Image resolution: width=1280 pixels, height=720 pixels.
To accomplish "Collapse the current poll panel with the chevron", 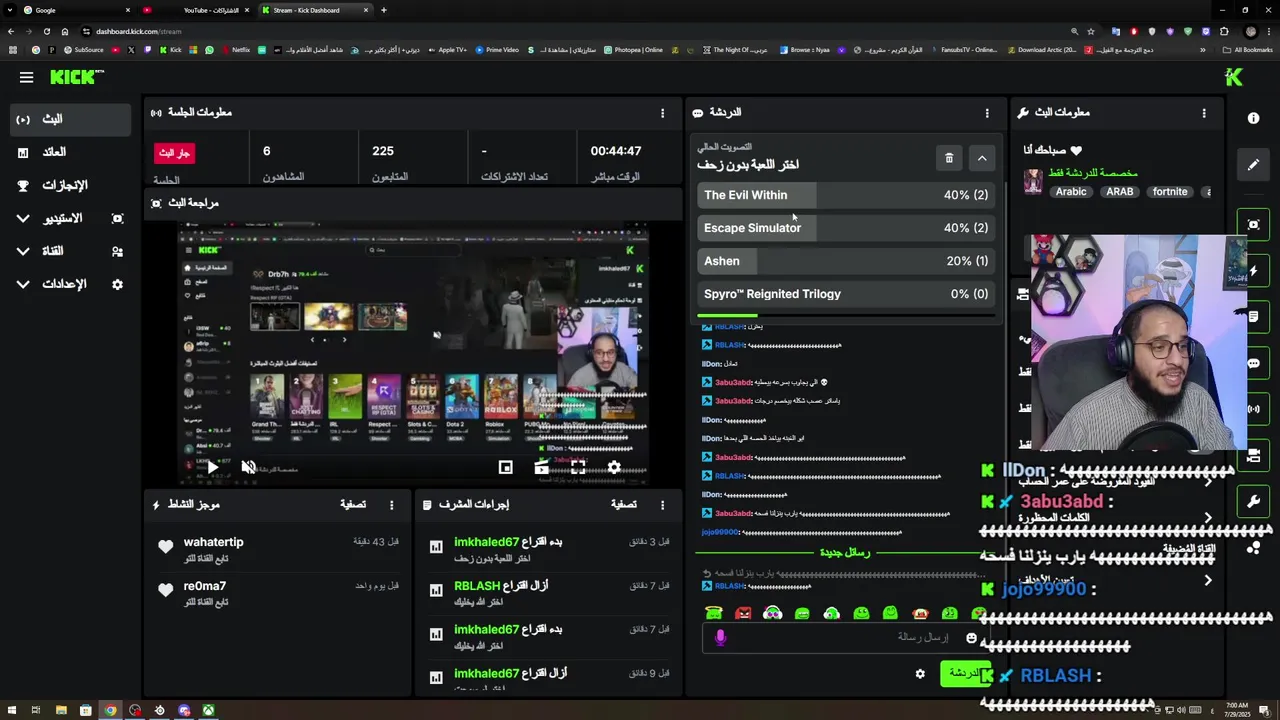I will tap(982, 158).
